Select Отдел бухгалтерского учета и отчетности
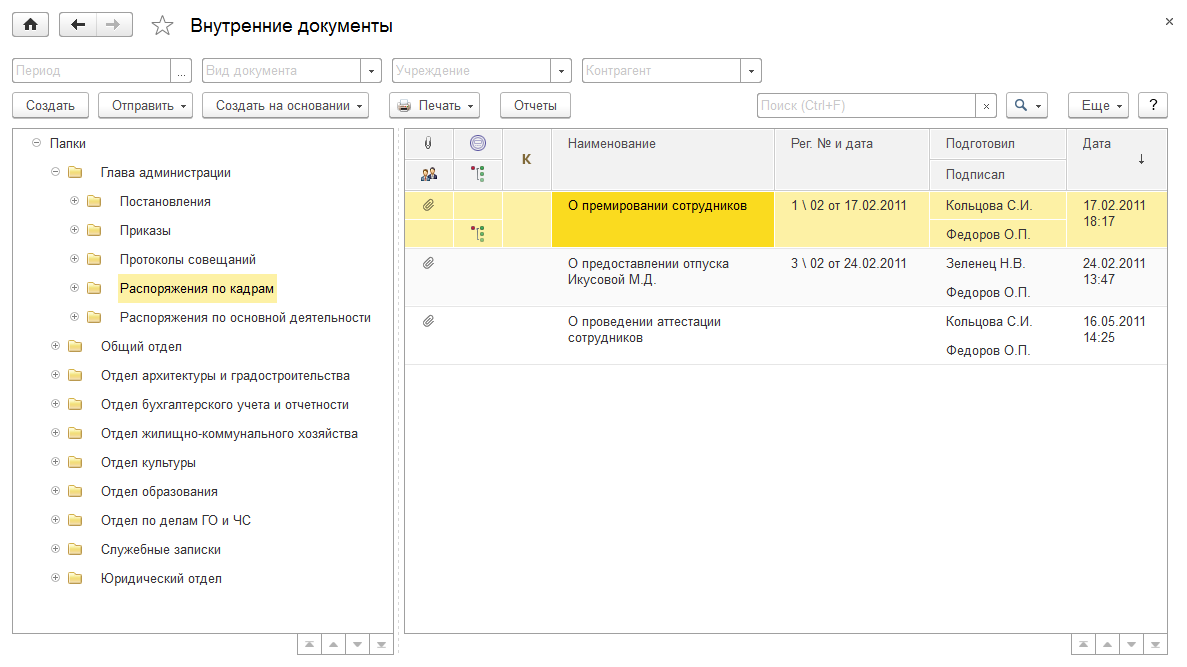The height and width of the screenshot is (667, 1187). point(225,404)
